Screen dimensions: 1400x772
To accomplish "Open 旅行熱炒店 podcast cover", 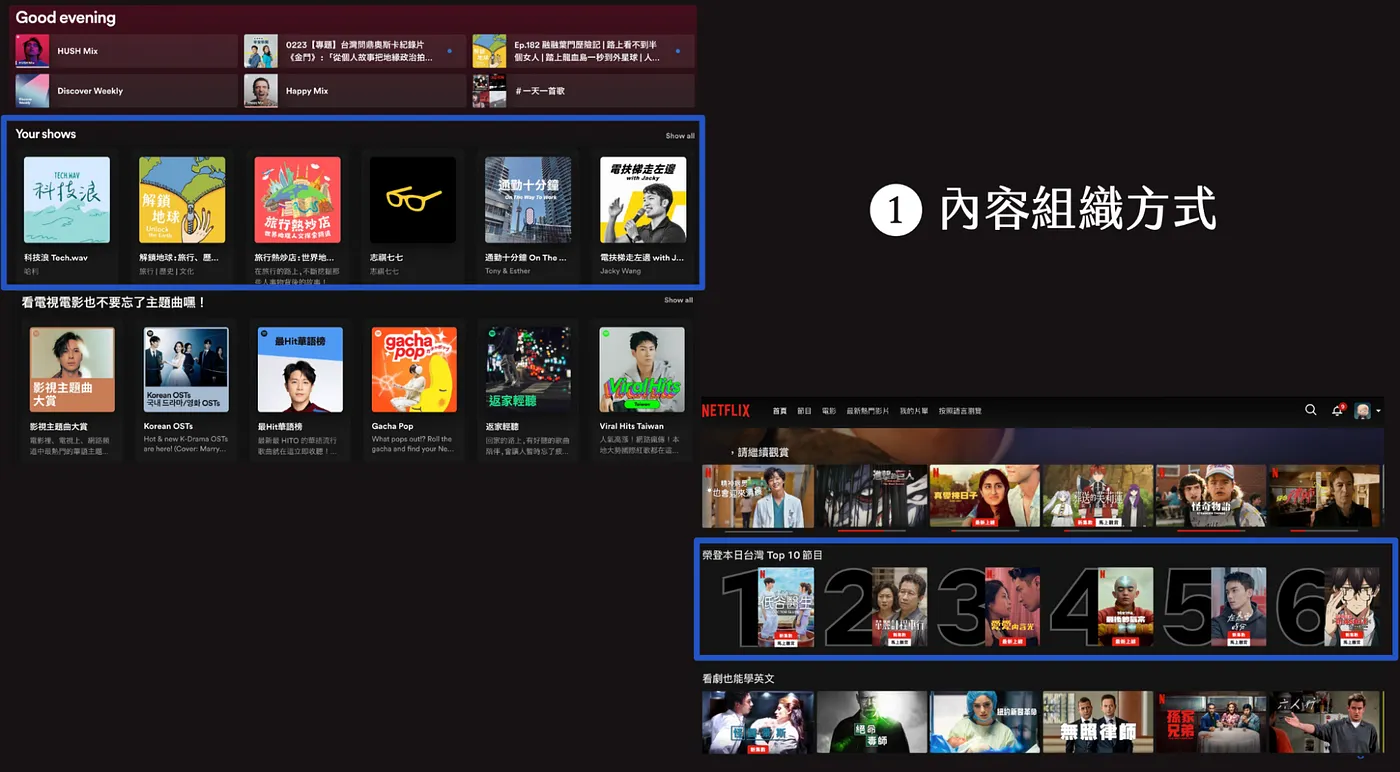I will (297, 200).
